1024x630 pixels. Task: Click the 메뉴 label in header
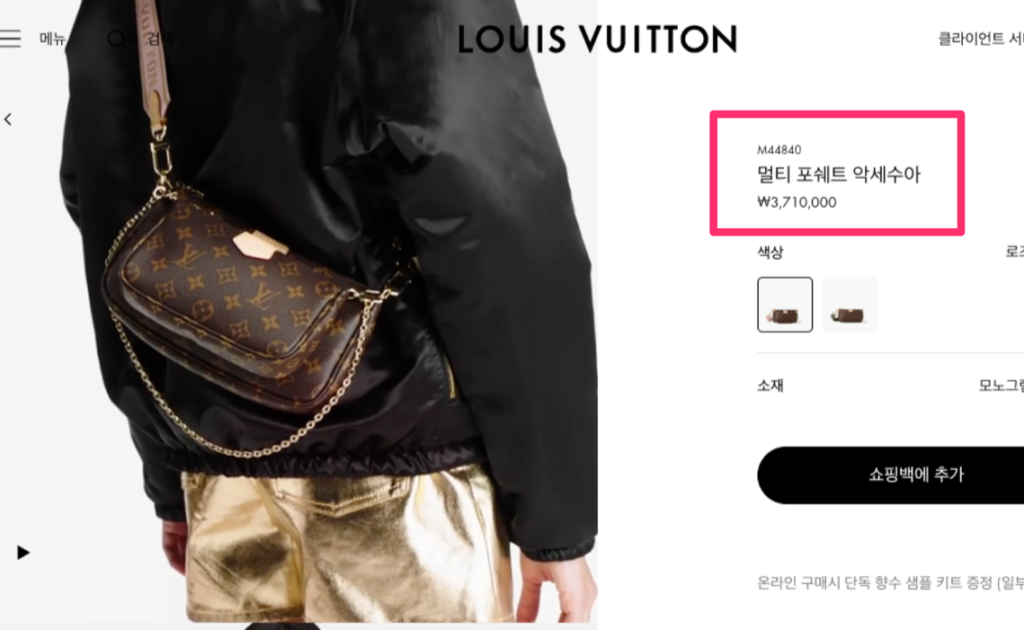(x=52, y=39)
